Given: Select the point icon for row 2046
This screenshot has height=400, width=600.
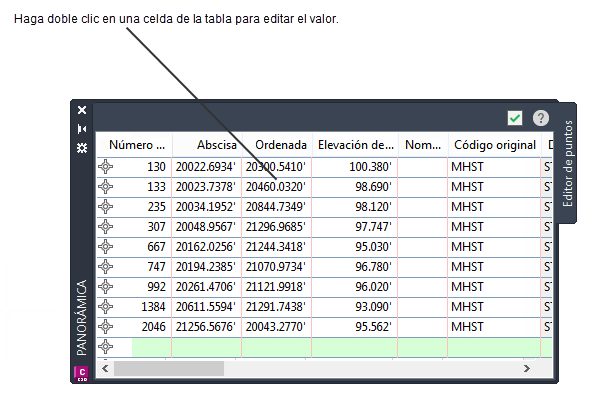Looking at the screenshot, I should click(106, 327).
